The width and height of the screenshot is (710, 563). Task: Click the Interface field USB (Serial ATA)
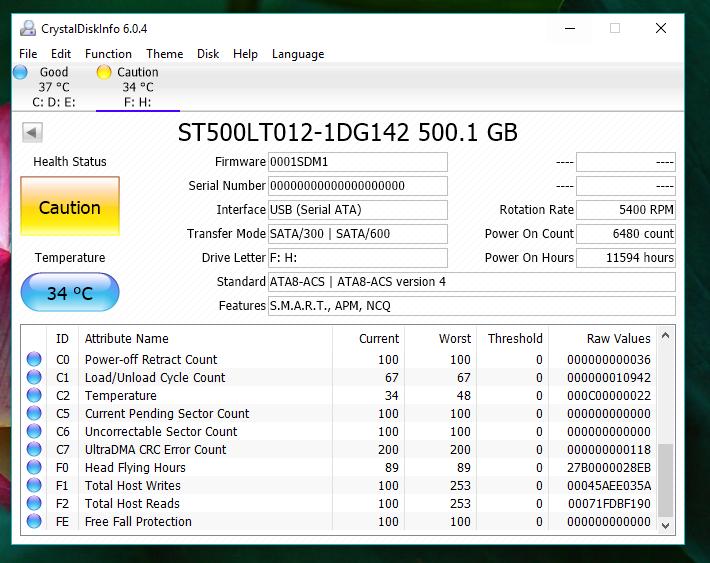tap(358, 210)
